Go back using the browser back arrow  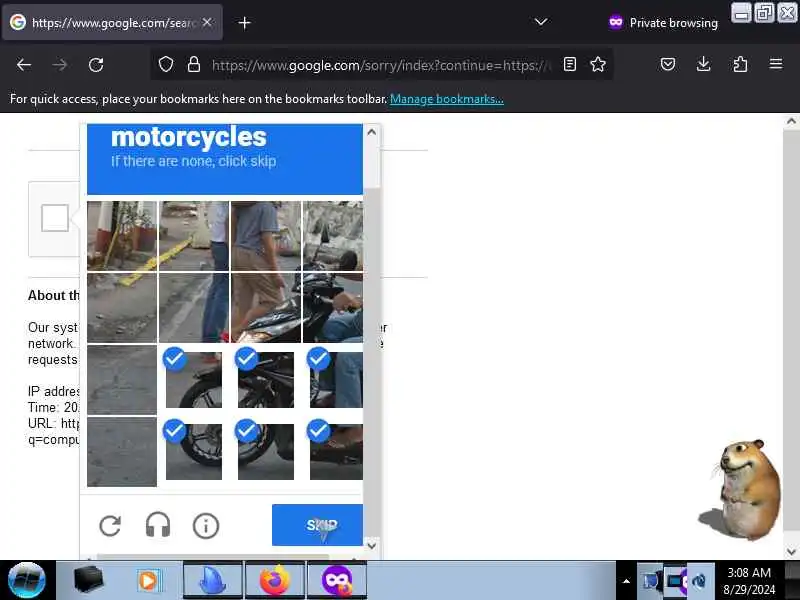point(24,65)
